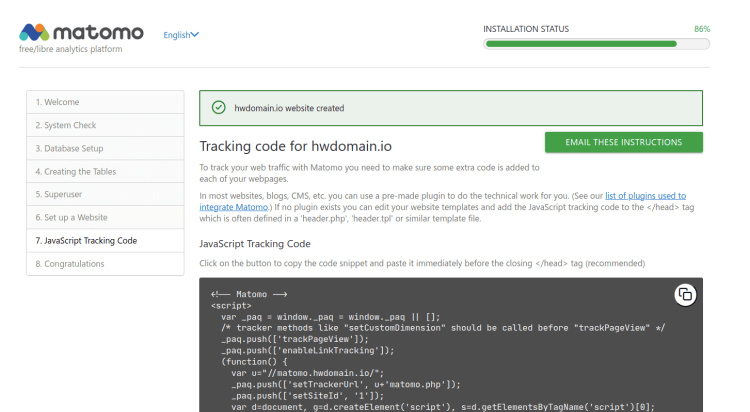This screenshot has width=750, height=412.
Task: Click the installation status progress bar
Action: 596,44
